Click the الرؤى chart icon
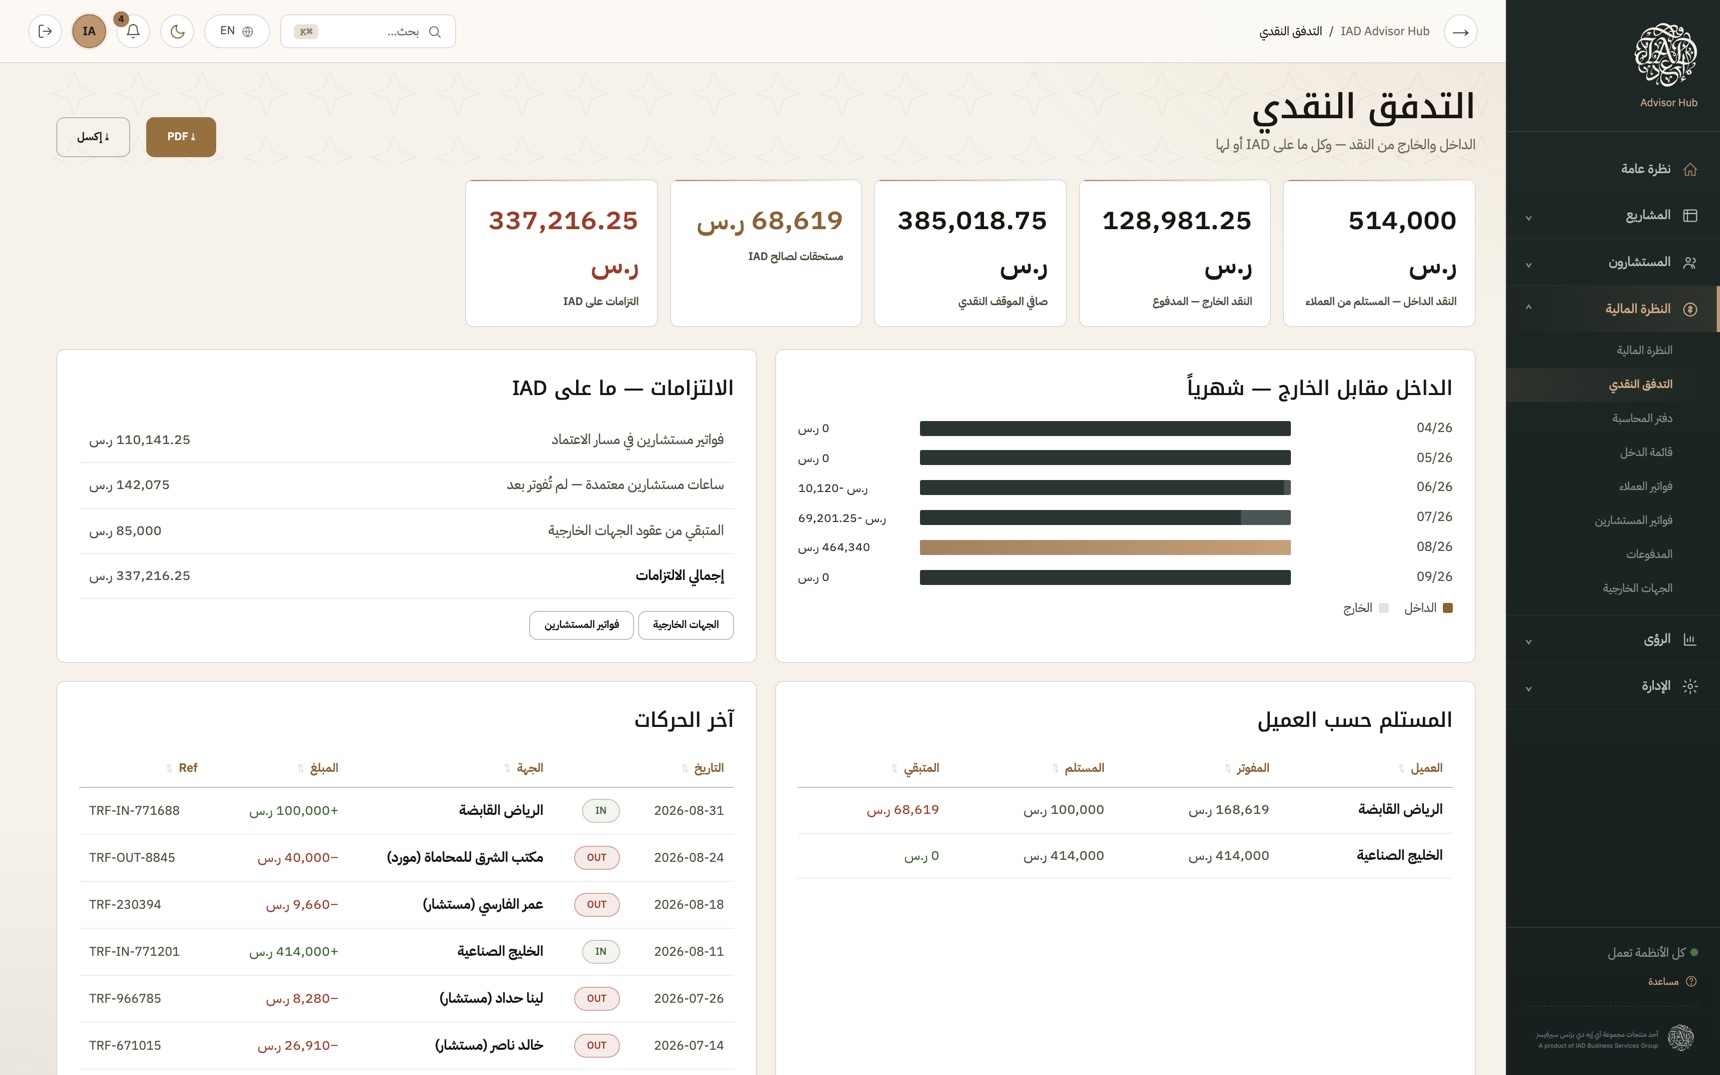The image size is (1720, 1075). tap(1690, 639)
